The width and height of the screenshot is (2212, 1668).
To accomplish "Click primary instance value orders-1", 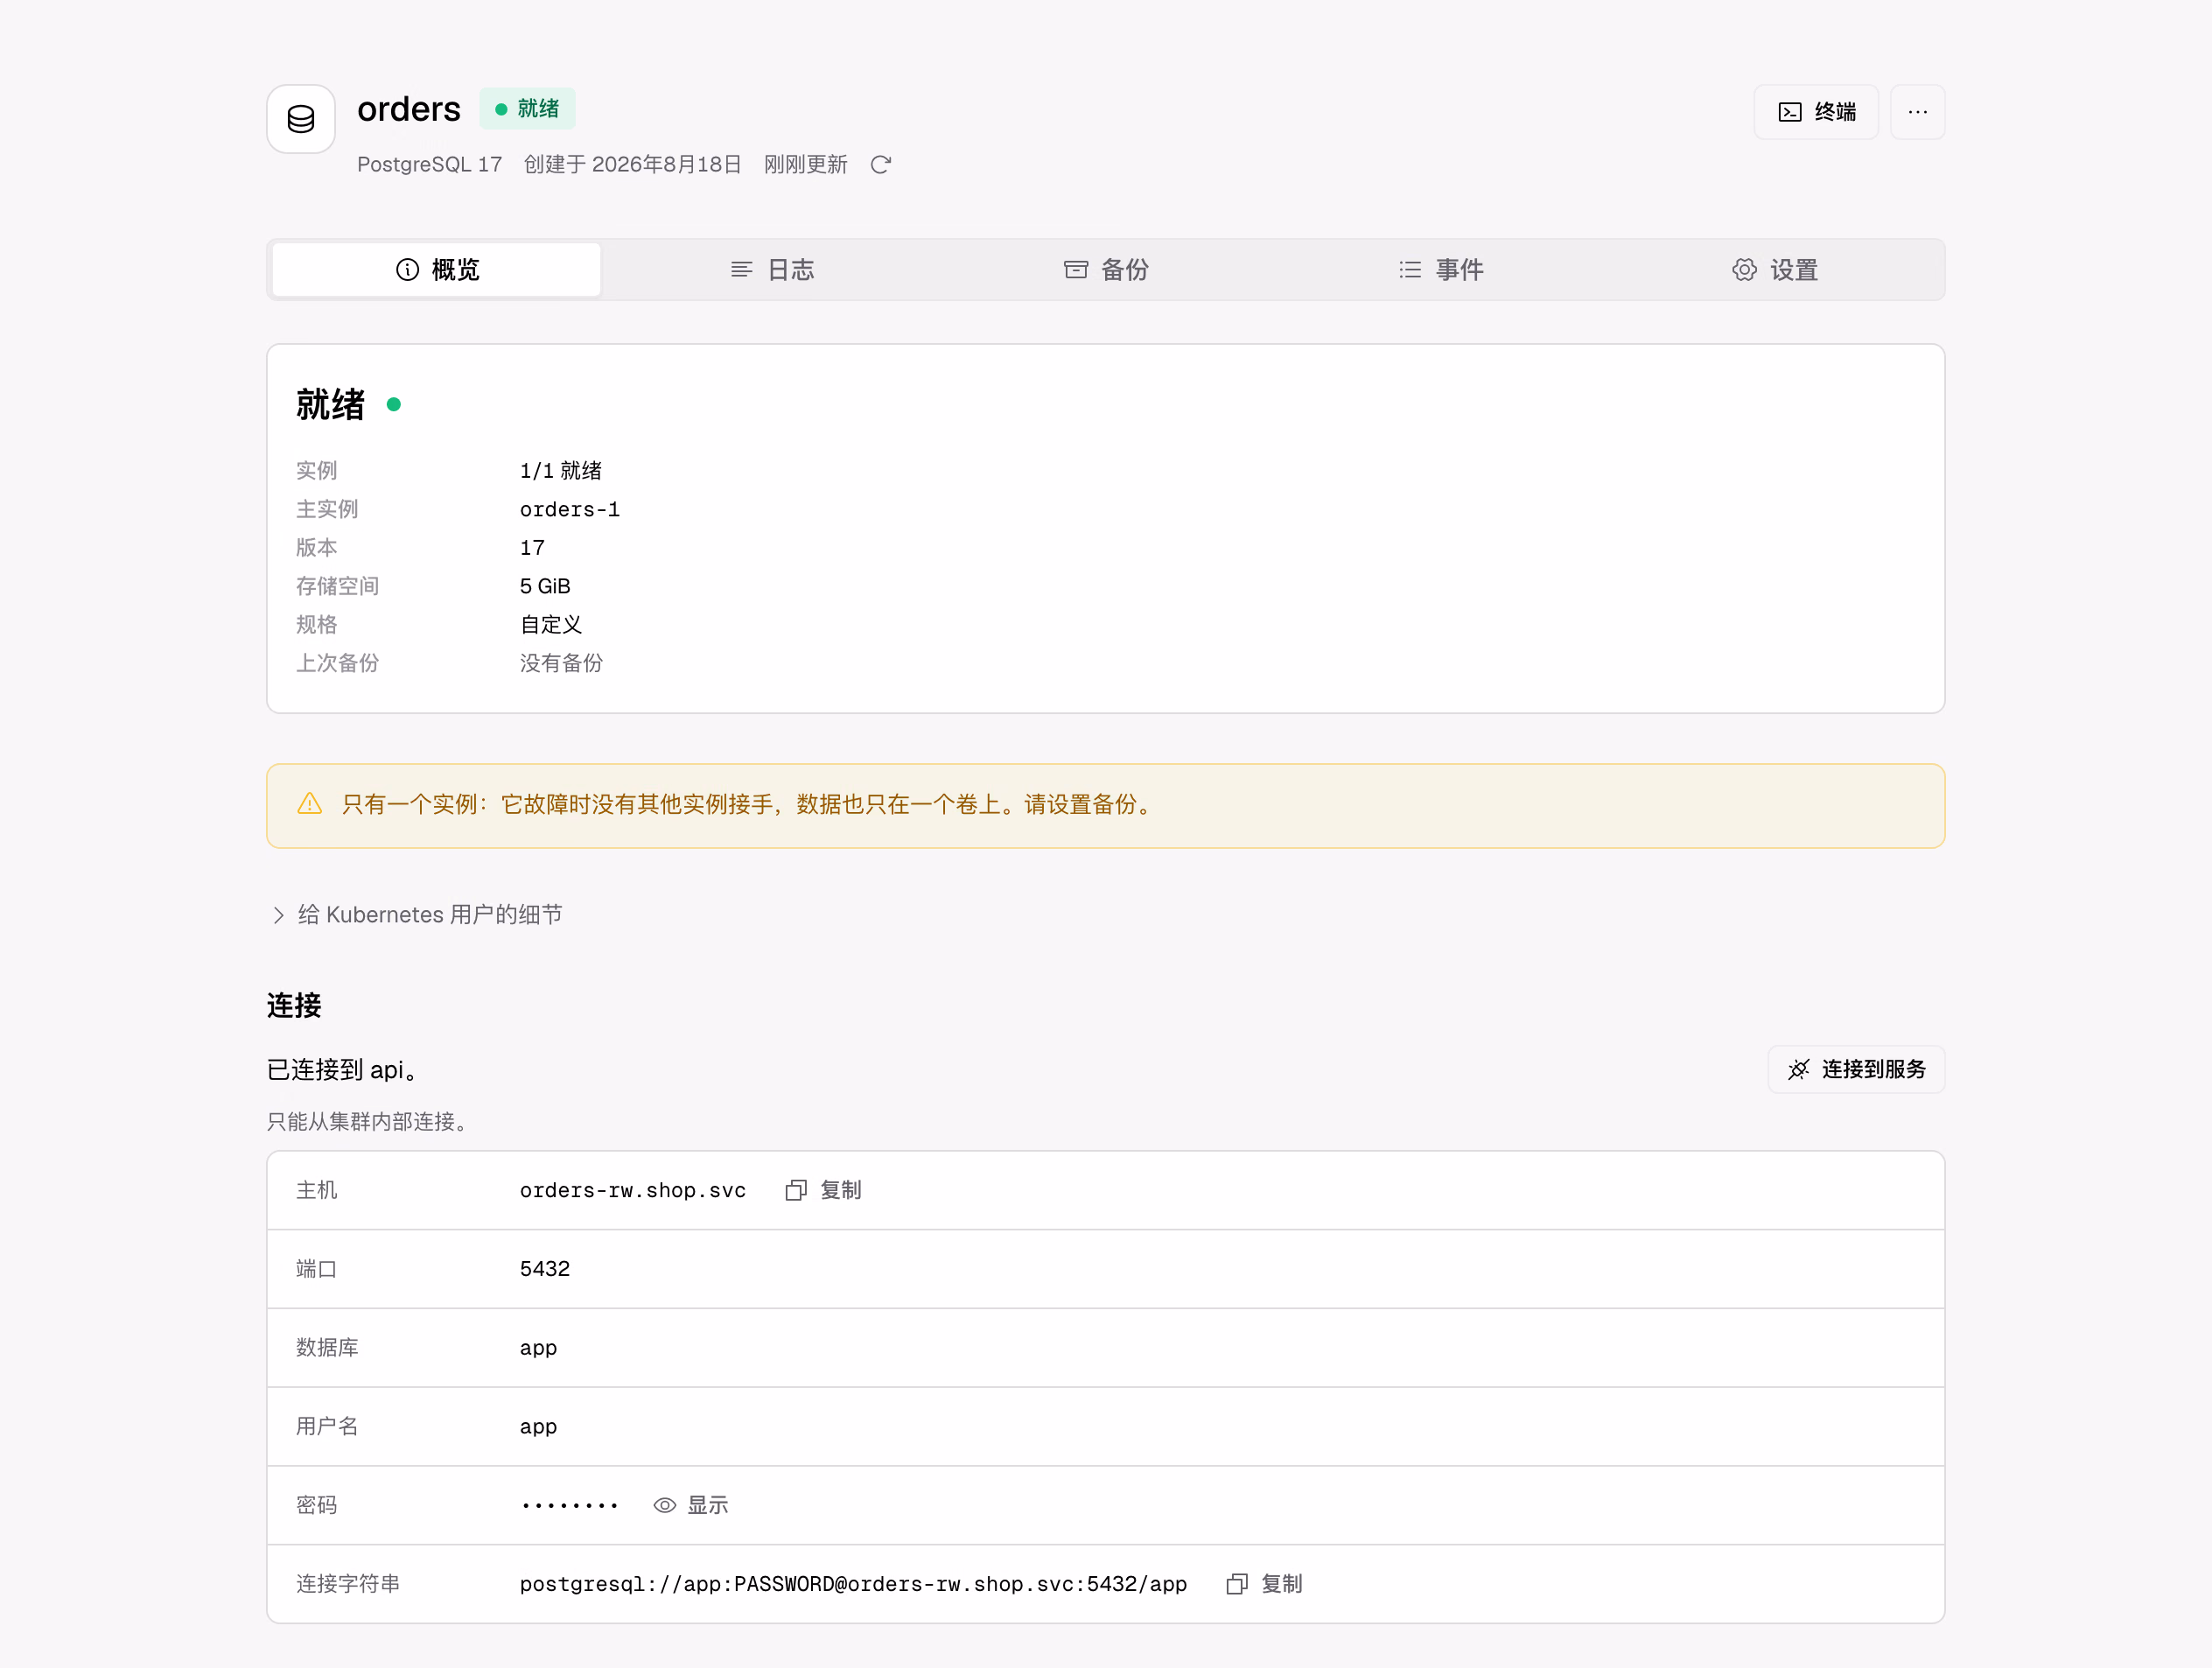I will click(x=570, y=509).
